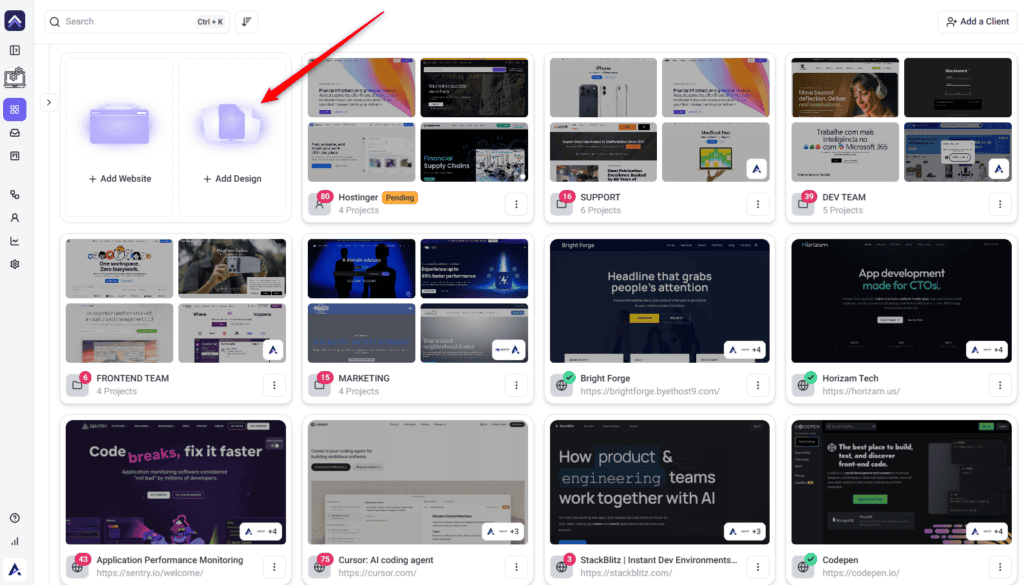Open the reports chart icon in sidebar

tap(14, 241)
